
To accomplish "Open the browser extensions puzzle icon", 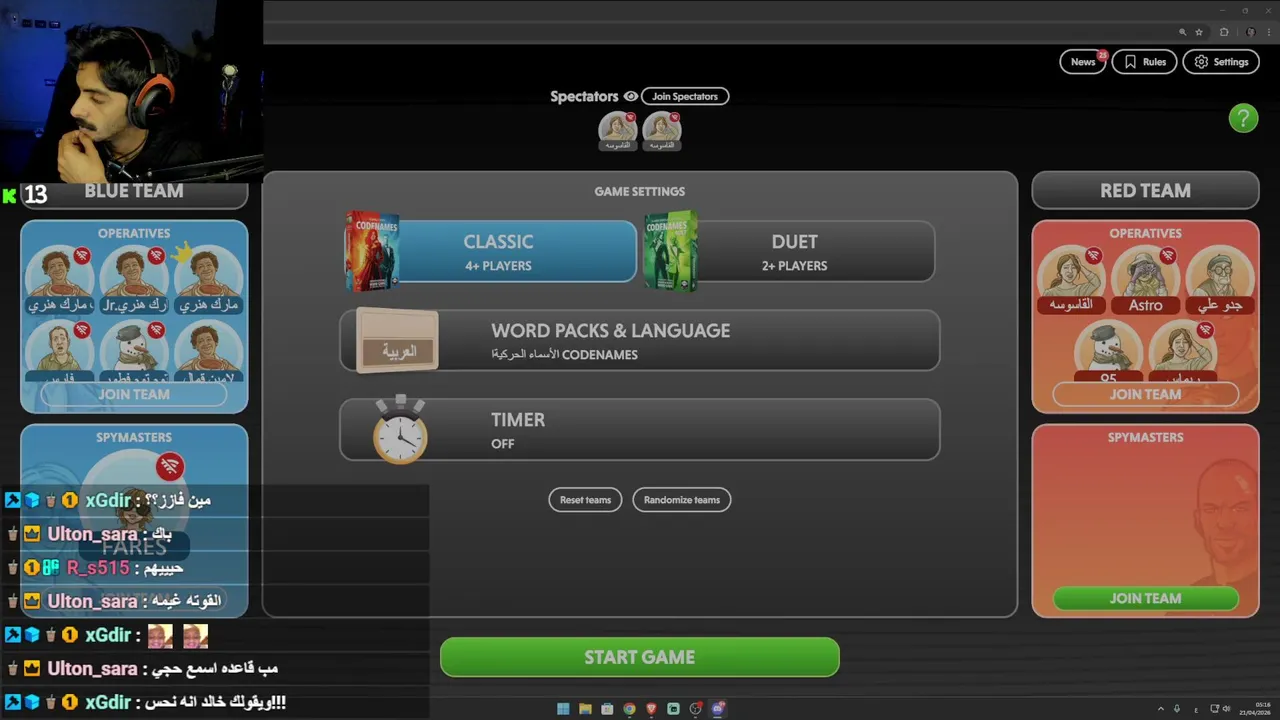I will [1224, 32].
